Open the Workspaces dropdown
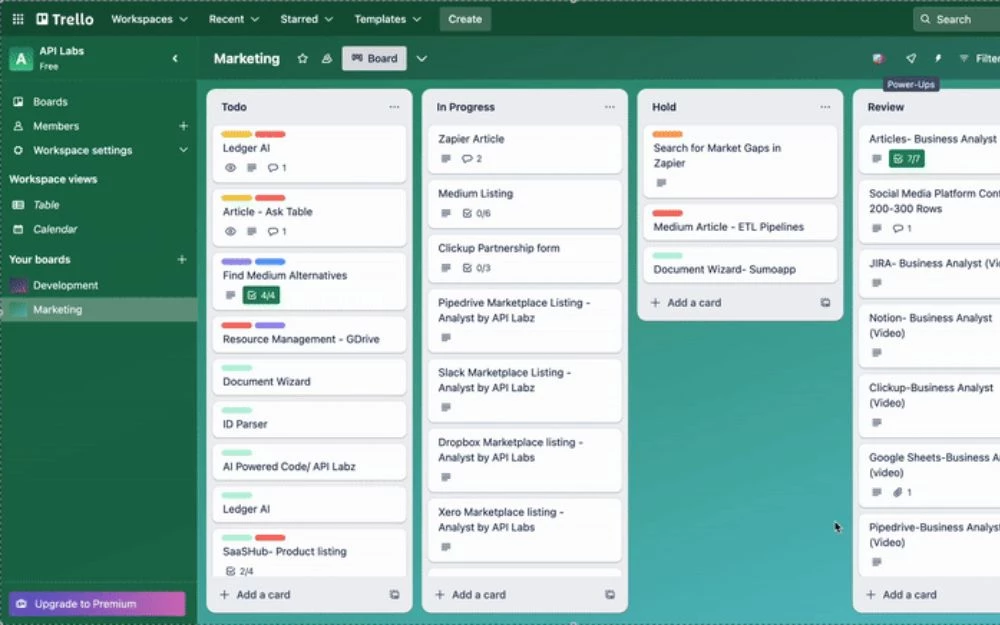Screen dimensions: 1000x625 (149, 19)
